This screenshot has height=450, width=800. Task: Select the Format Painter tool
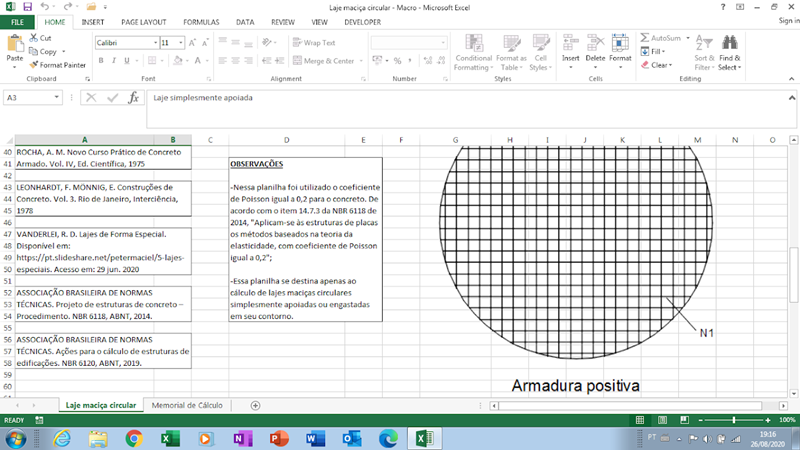[x=58, y=65]
